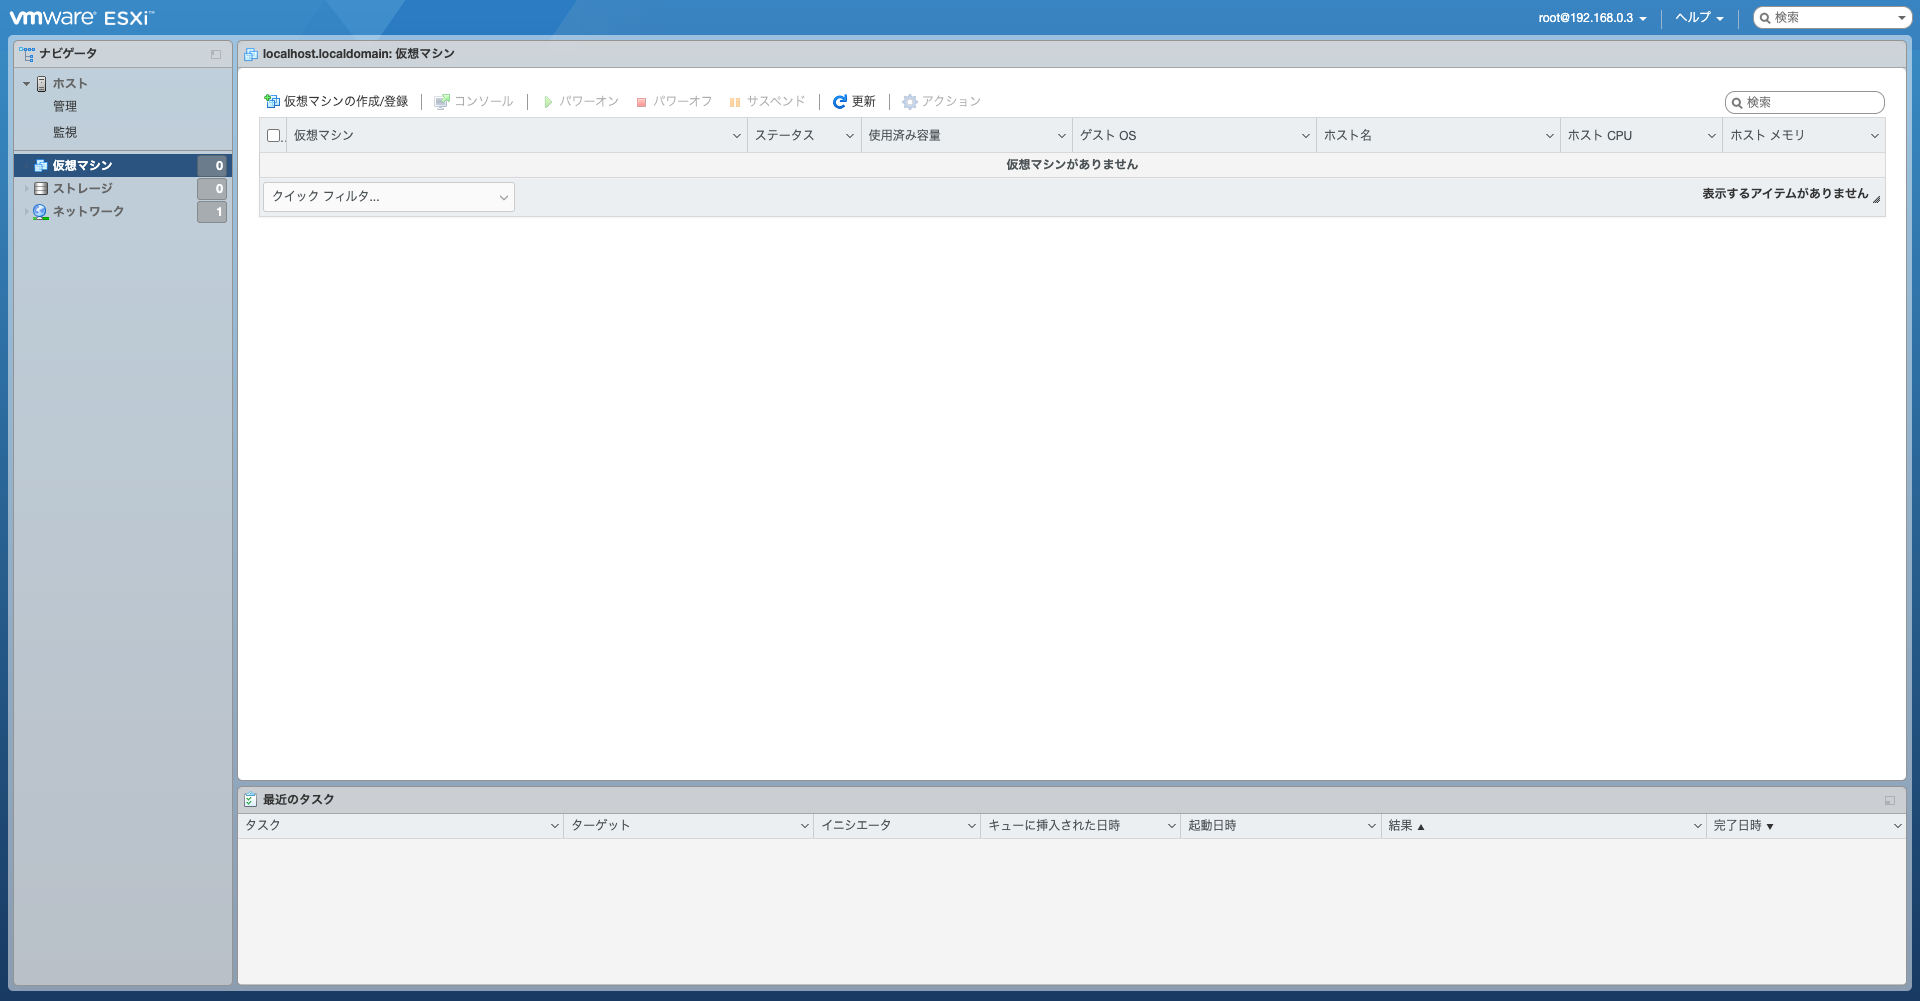Select the ホスト server icon

pos(41,84)
